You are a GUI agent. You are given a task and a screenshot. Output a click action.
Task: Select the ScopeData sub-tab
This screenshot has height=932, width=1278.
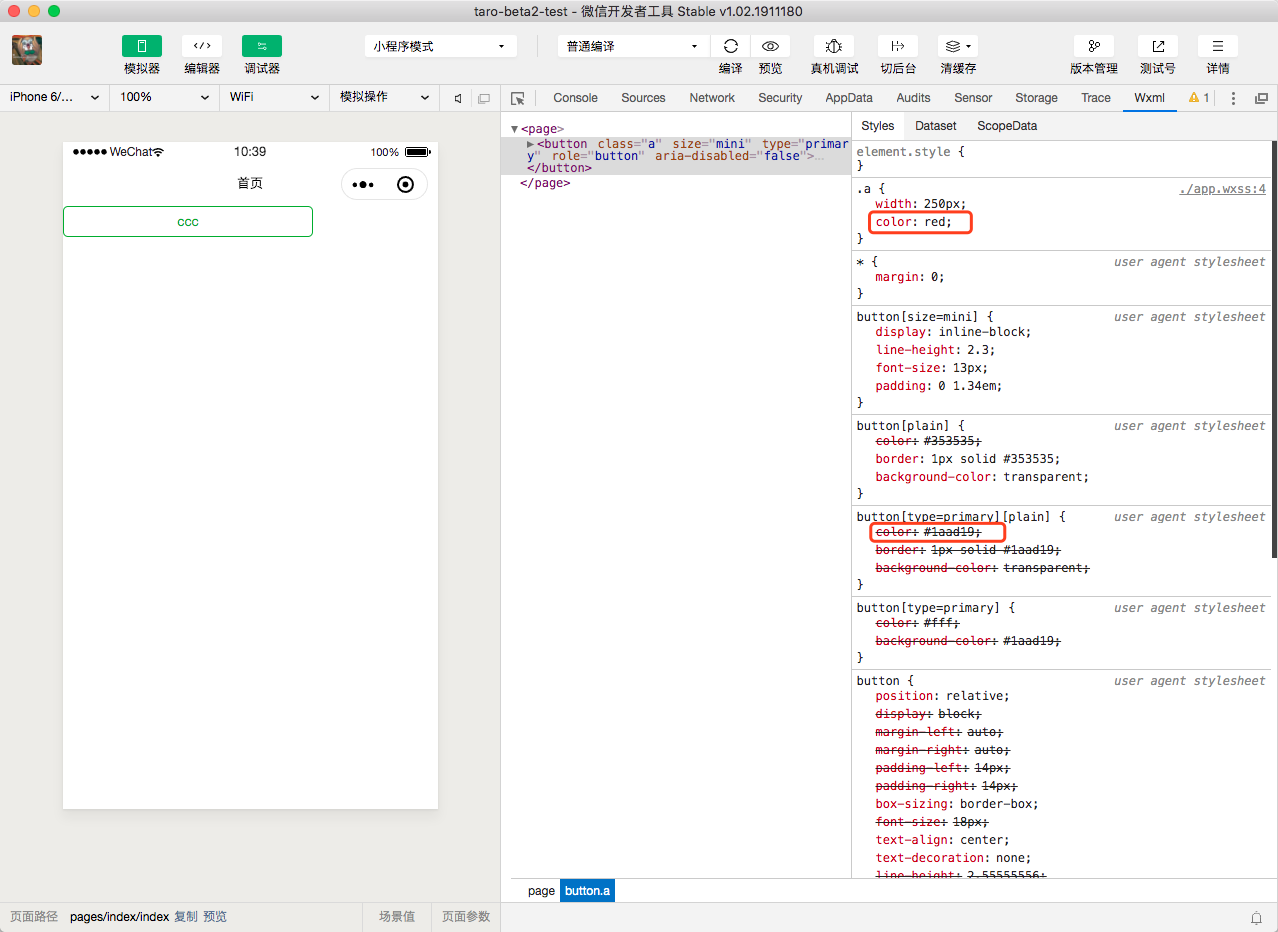[x=1007, y=126]
